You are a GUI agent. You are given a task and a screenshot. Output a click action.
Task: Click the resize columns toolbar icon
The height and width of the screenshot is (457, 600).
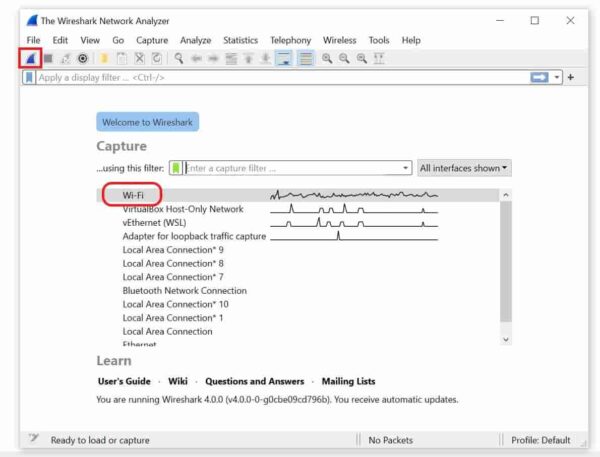coord(379,59)
